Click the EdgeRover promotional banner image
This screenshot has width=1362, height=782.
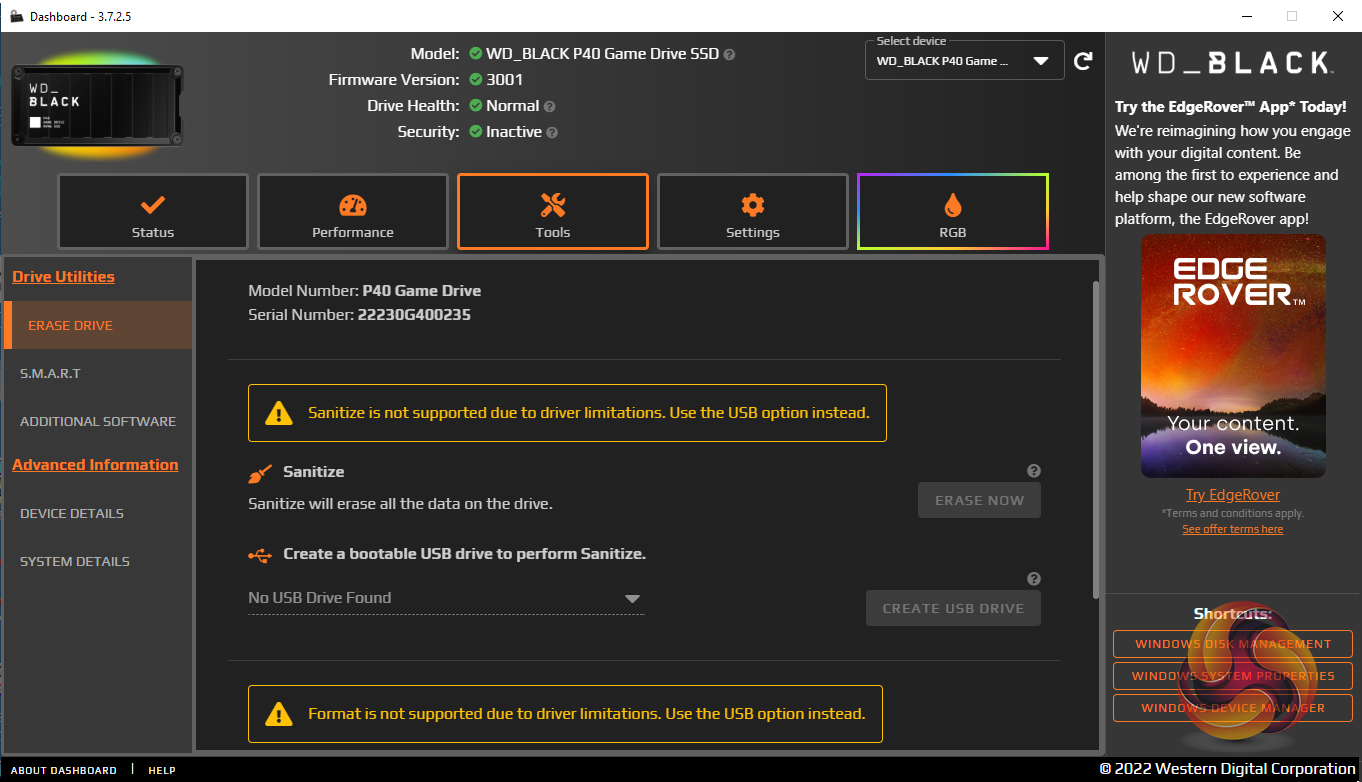(1233, 356)
